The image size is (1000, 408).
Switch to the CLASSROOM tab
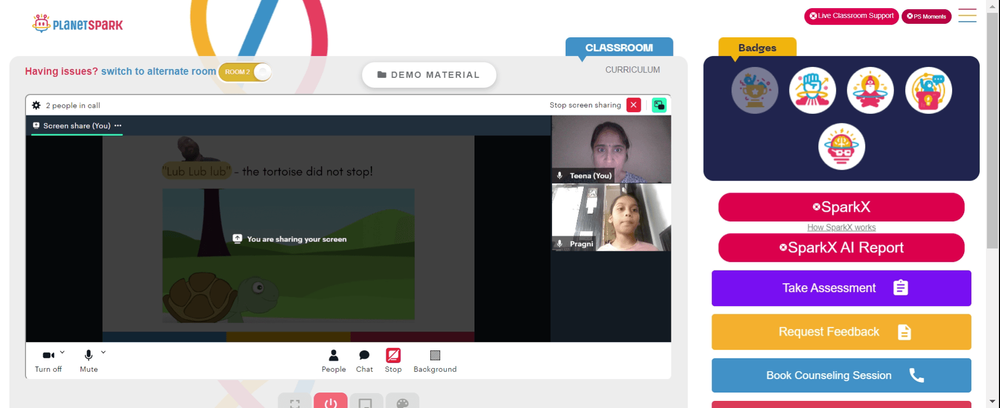coord(619,48)
